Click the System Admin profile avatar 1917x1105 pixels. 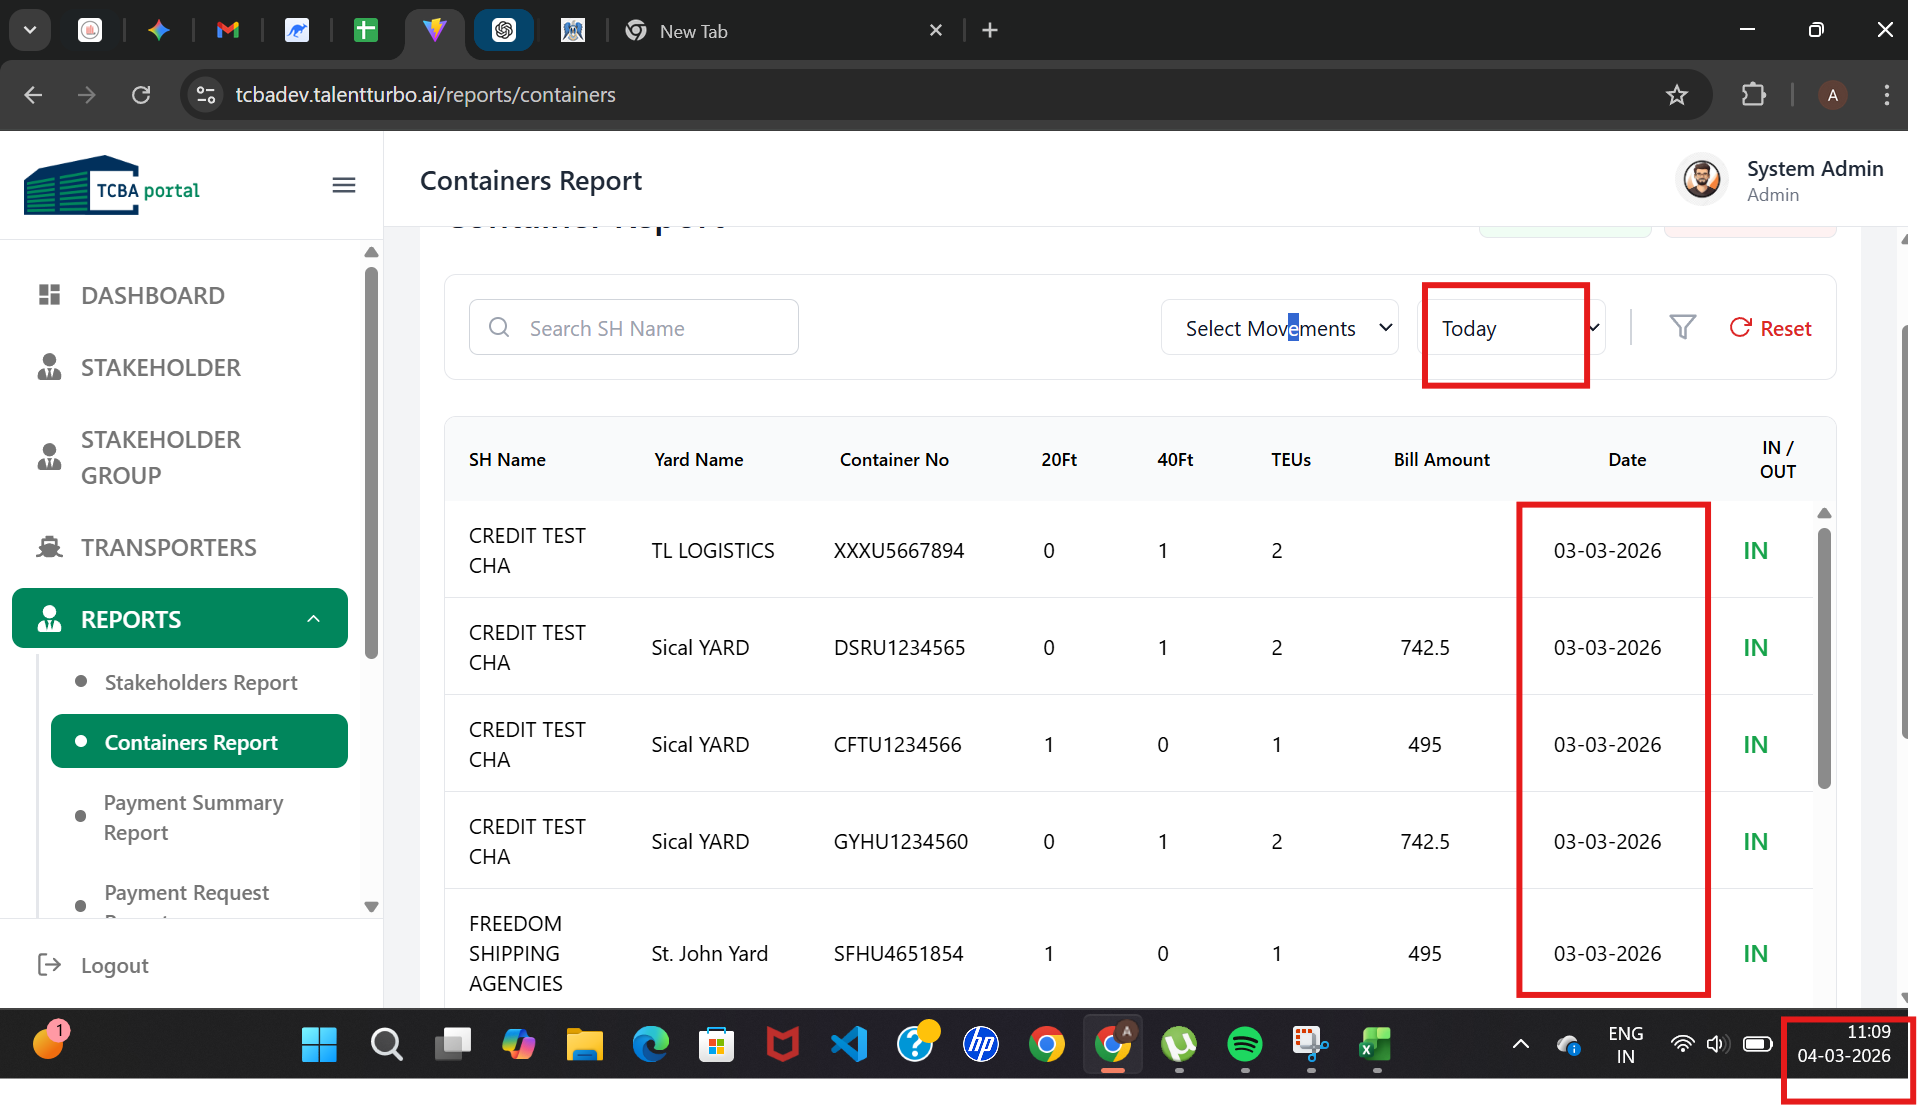[1701, 180]
